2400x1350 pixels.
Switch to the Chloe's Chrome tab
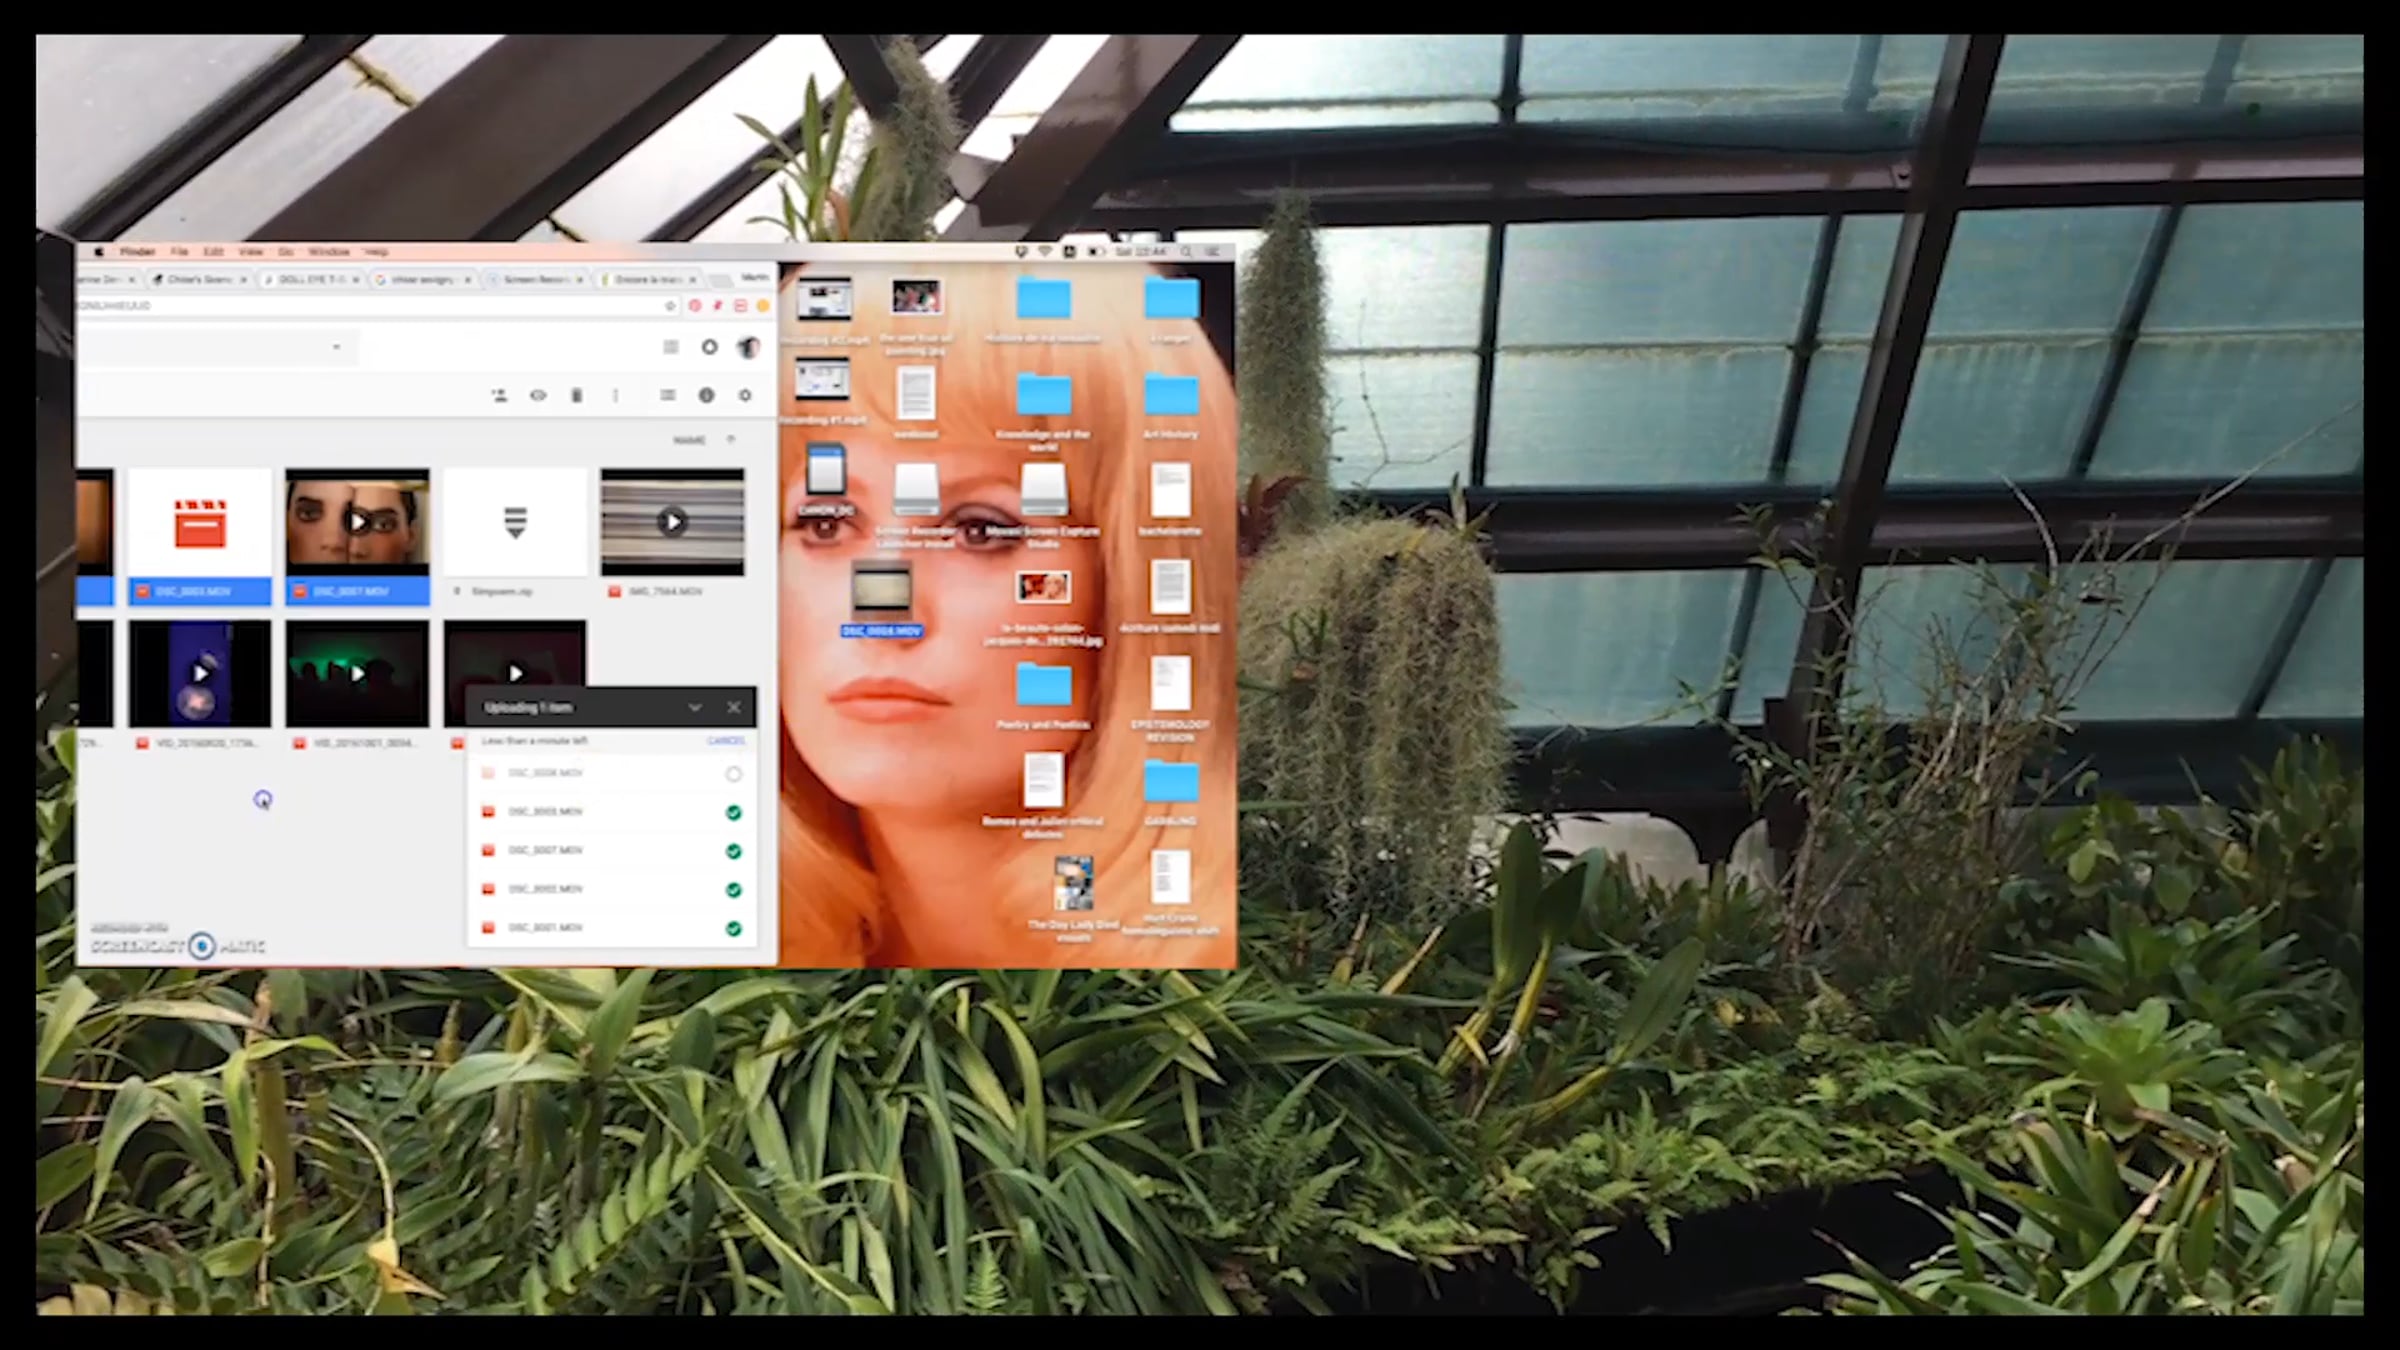pos(200,280)
